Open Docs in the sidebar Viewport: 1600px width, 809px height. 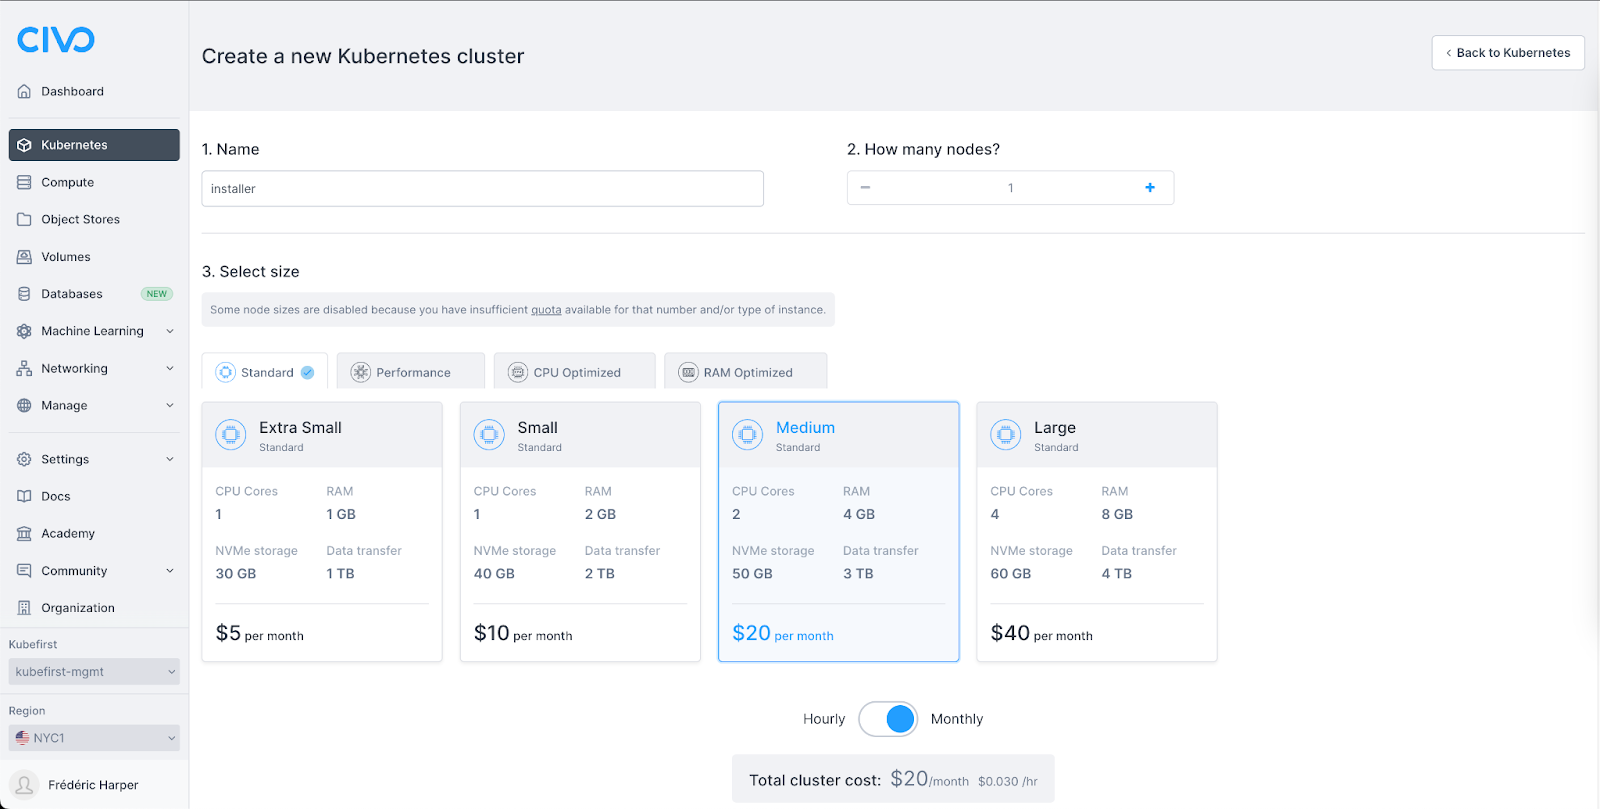pyautogui.click(x=94, y=496)
